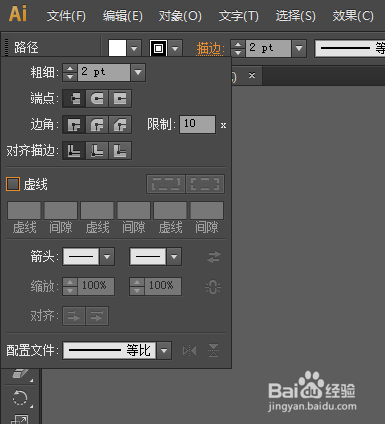Select the butt cap endpoint icon
The image size is (385, 424).
click(x=74, y=99)
